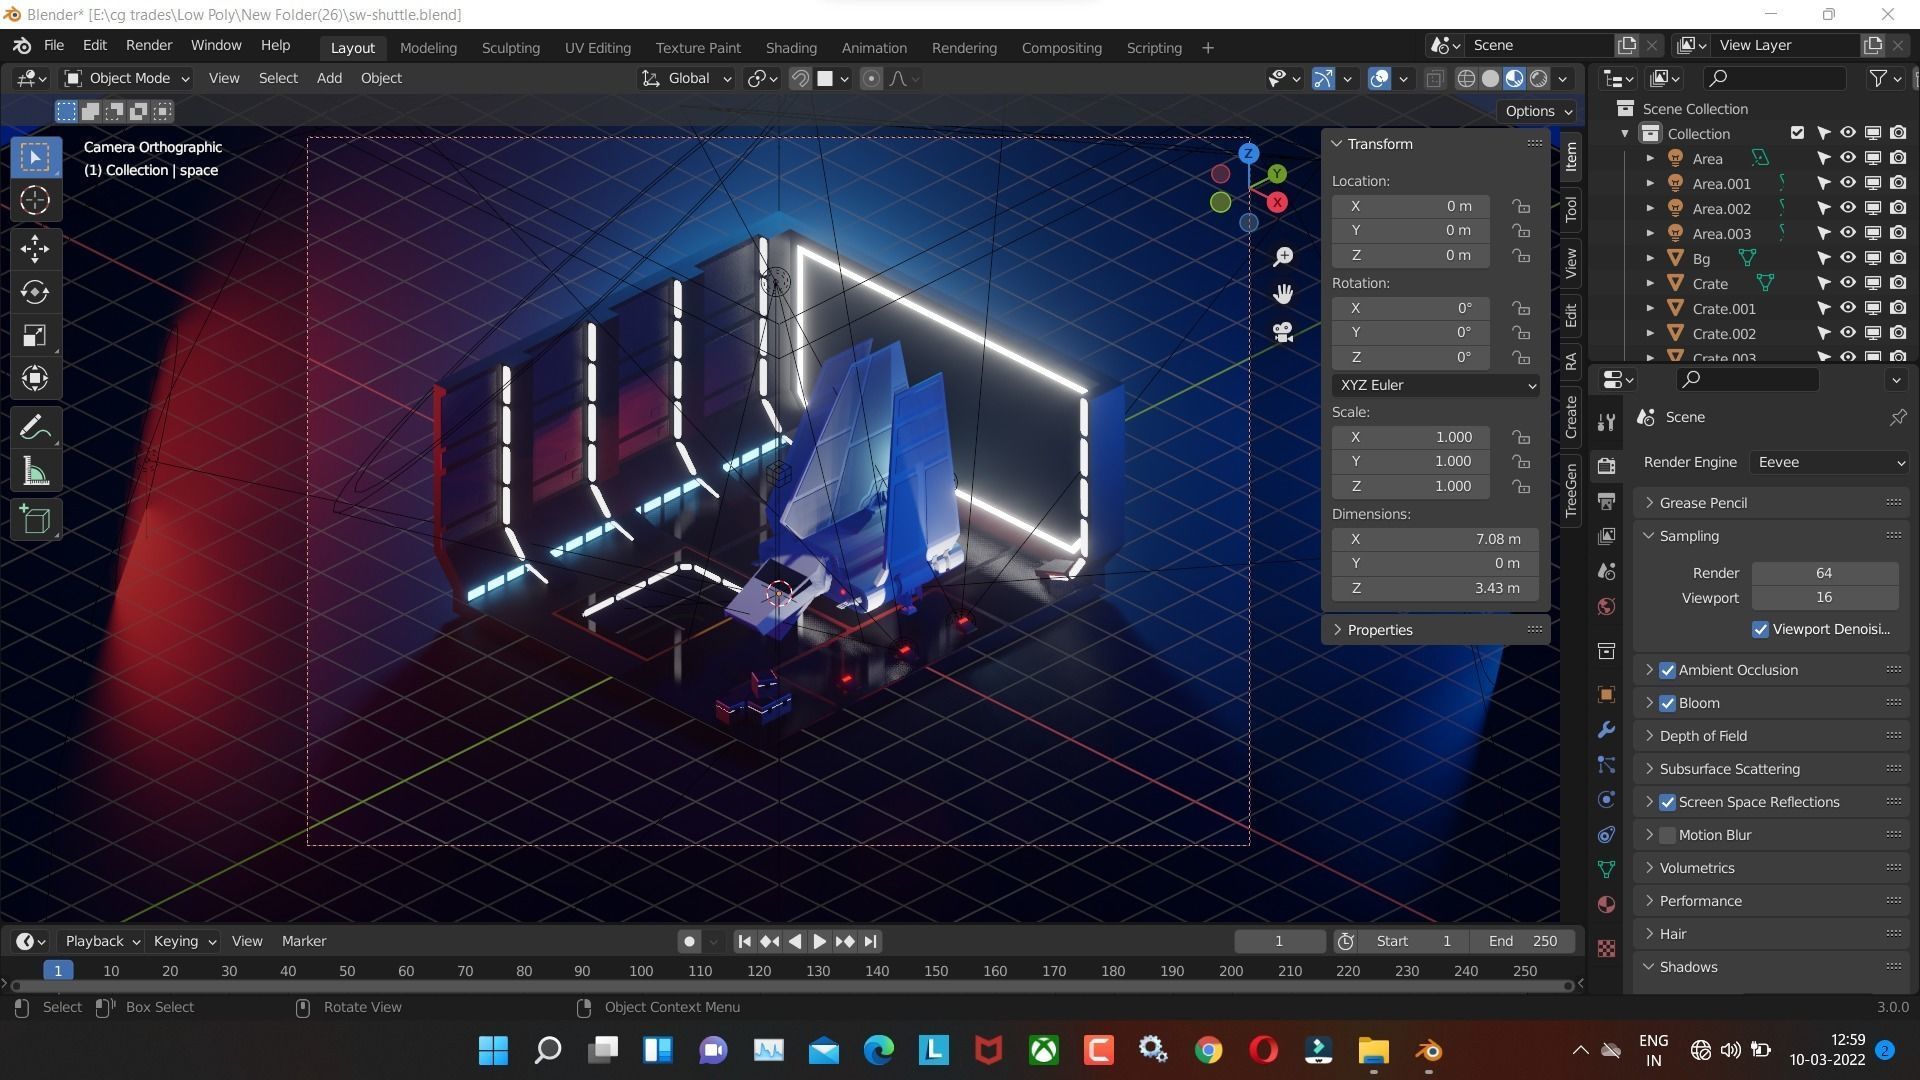Open the XYZ Euler rotation mode dropdown

(1435, 385)
